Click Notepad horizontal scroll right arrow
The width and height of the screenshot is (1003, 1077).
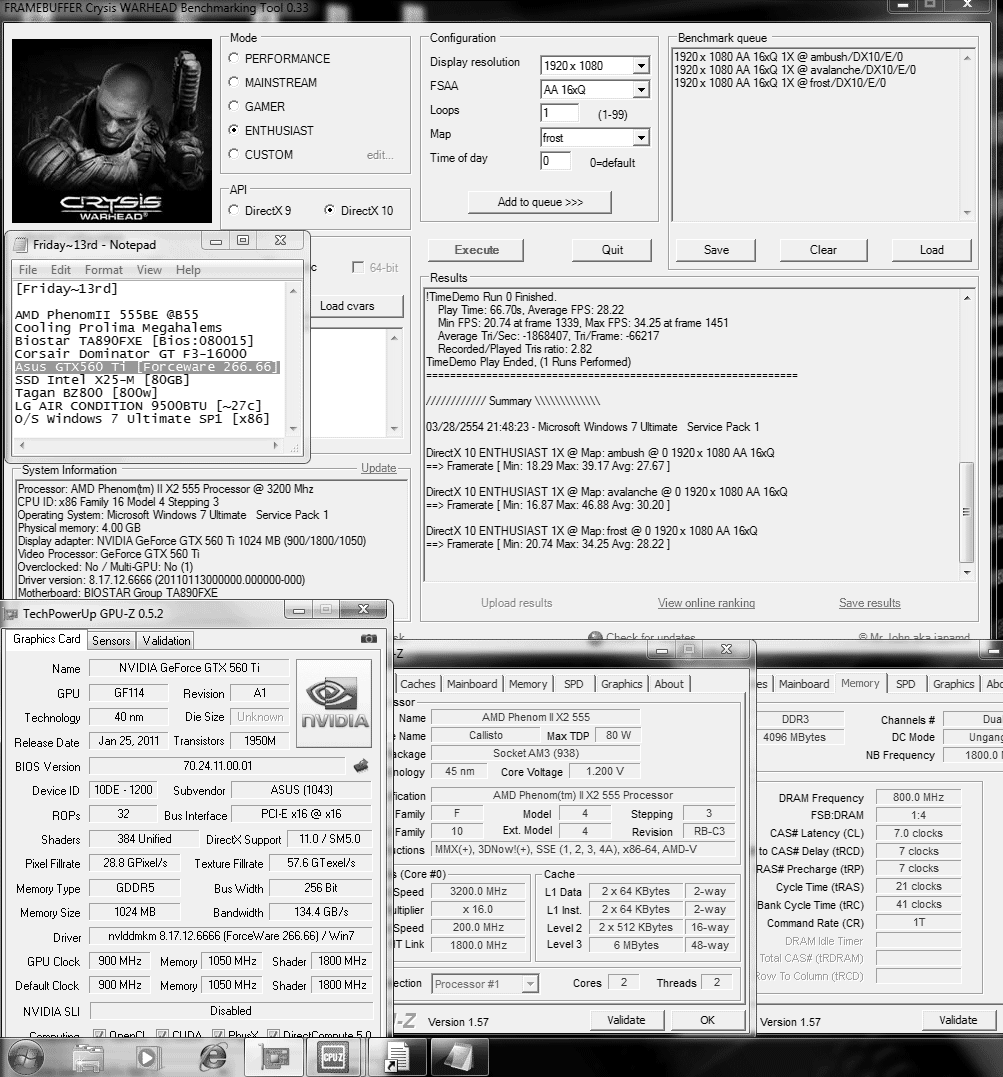276,446
